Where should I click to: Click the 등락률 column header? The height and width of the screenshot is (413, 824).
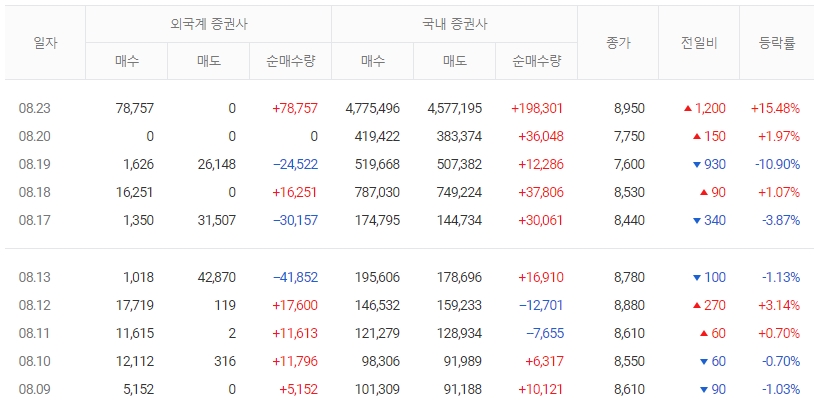[x=777, y=43]
